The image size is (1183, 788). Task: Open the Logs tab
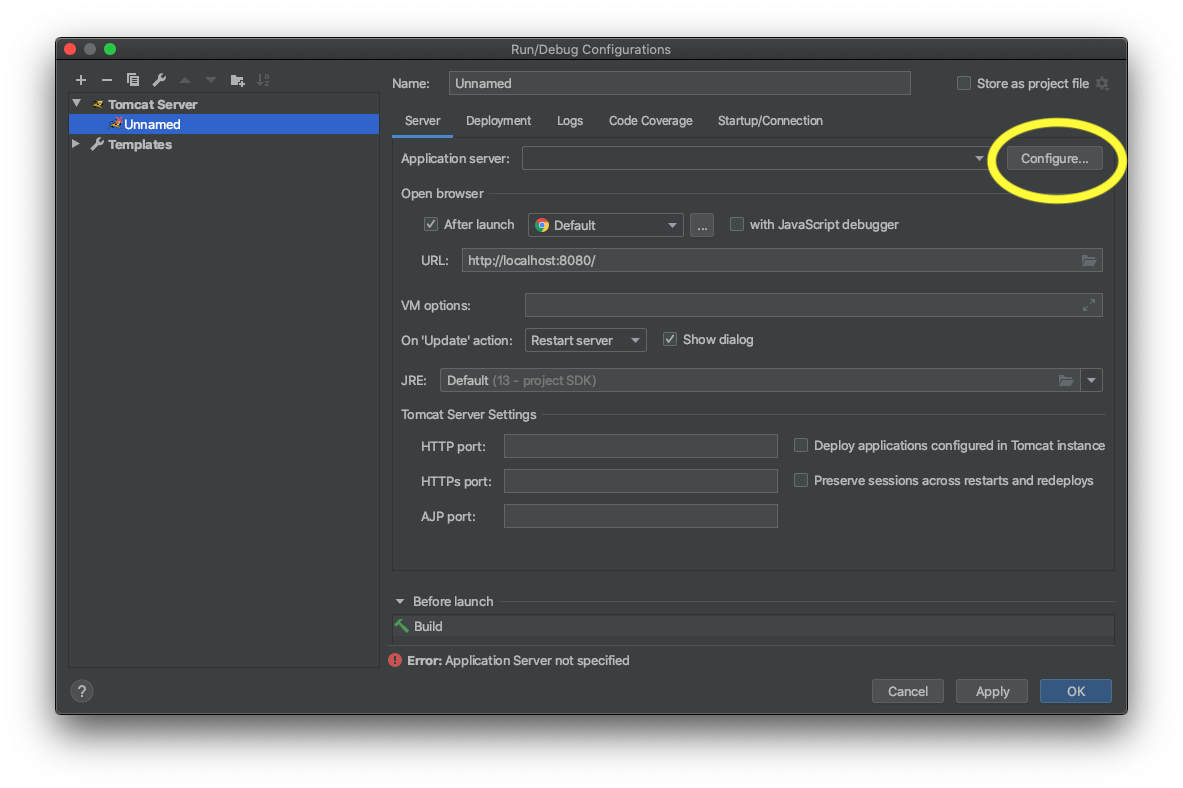point(570,121)
